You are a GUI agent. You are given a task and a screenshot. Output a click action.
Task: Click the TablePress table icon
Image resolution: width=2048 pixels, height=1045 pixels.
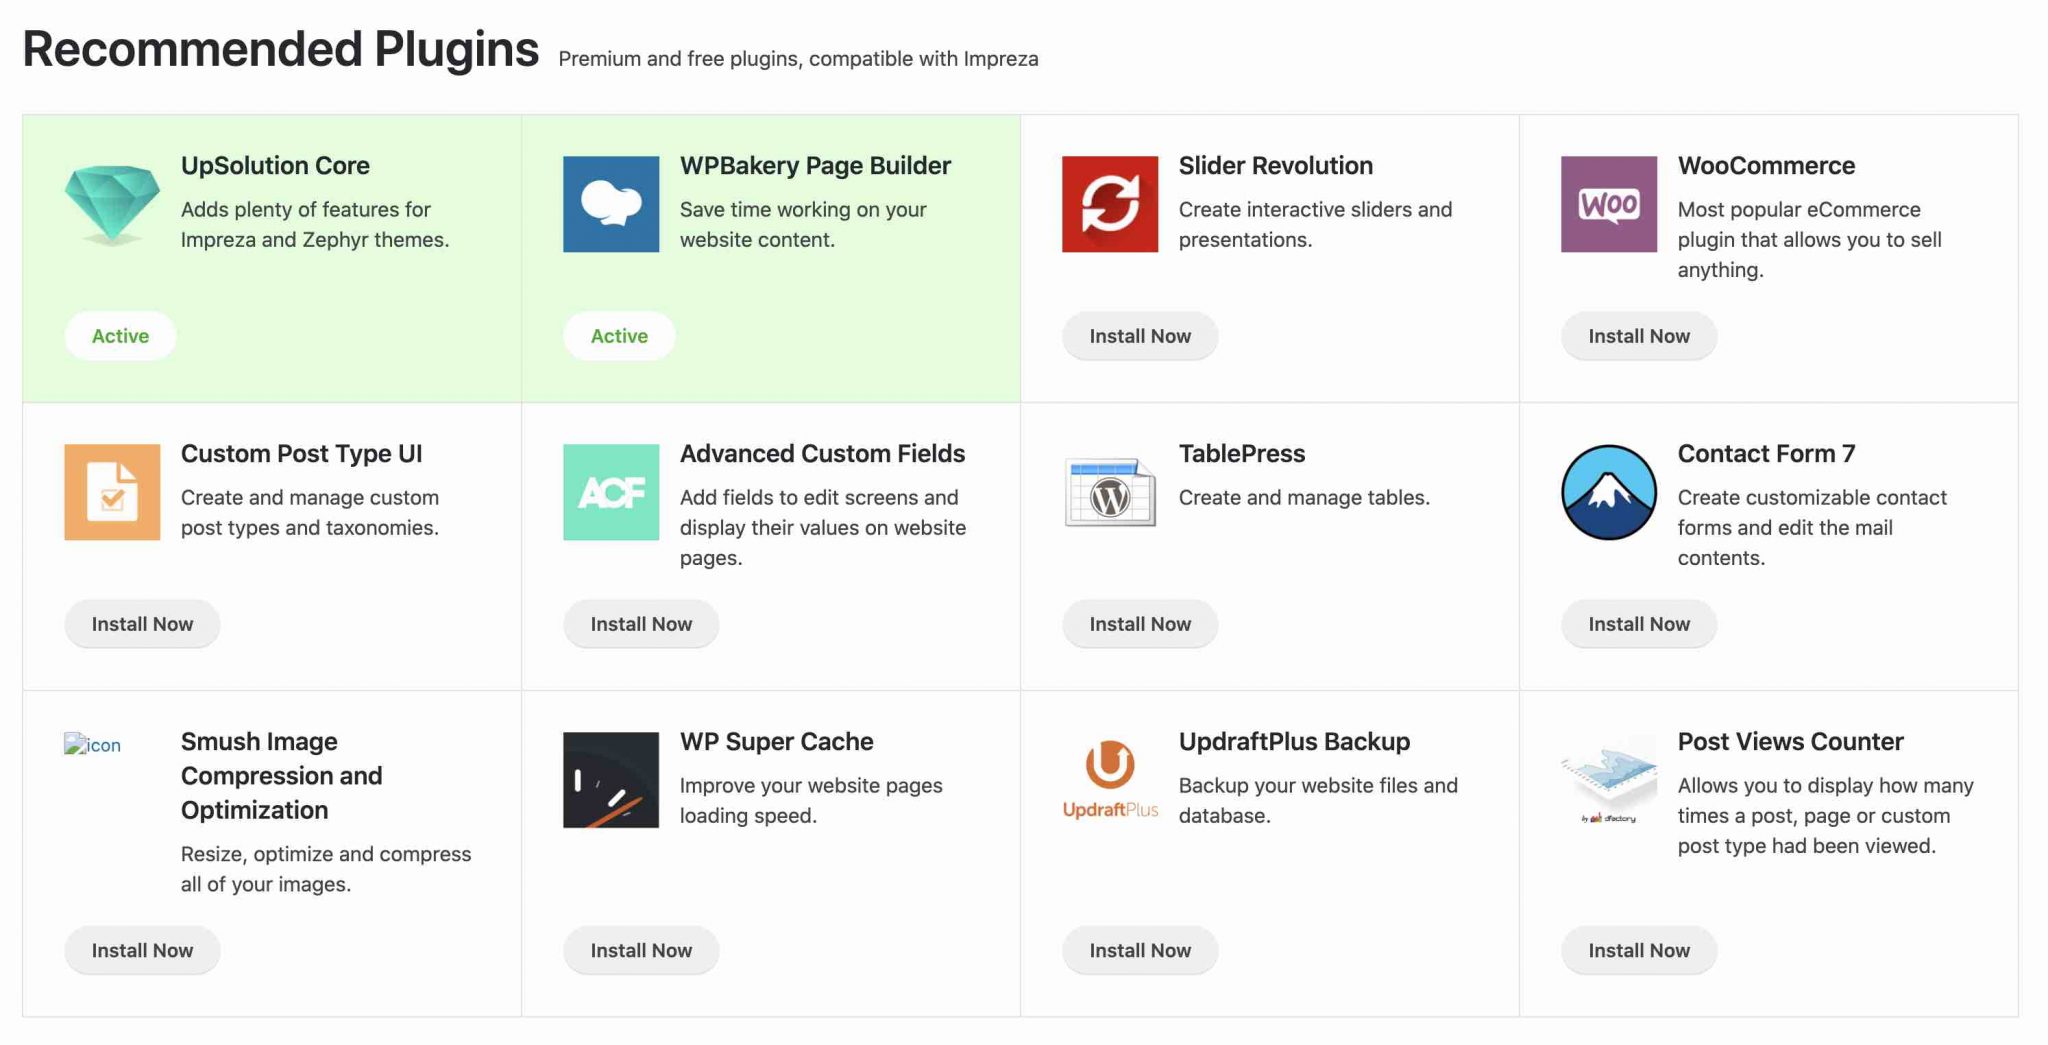(1110, 492)
